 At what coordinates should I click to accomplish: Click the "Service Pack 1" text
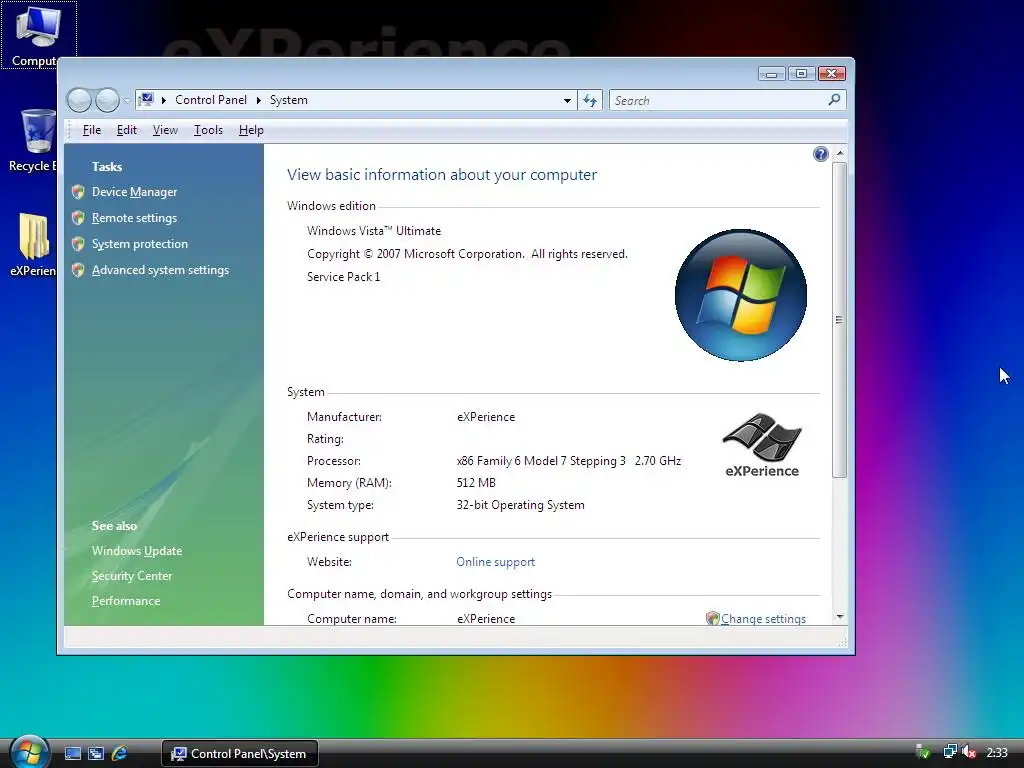[x=344, y=277]
